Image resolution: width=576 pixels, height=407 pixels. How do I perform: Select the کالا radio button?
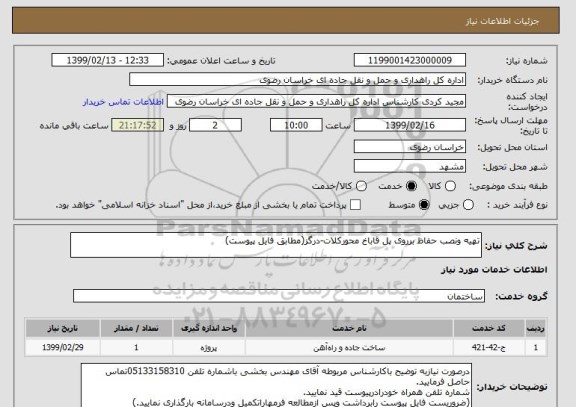pyautogui.click(x=450, y=186)
